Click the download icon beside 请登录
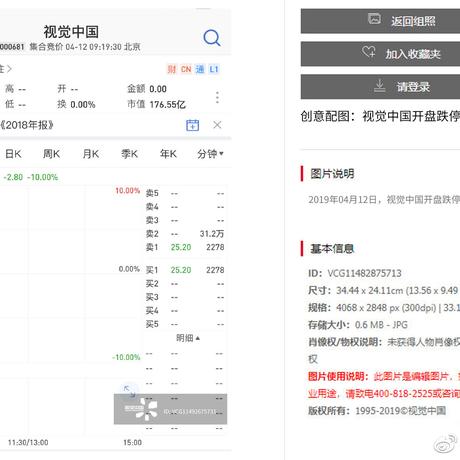The image size is (460, 460). tap(379, 86)
